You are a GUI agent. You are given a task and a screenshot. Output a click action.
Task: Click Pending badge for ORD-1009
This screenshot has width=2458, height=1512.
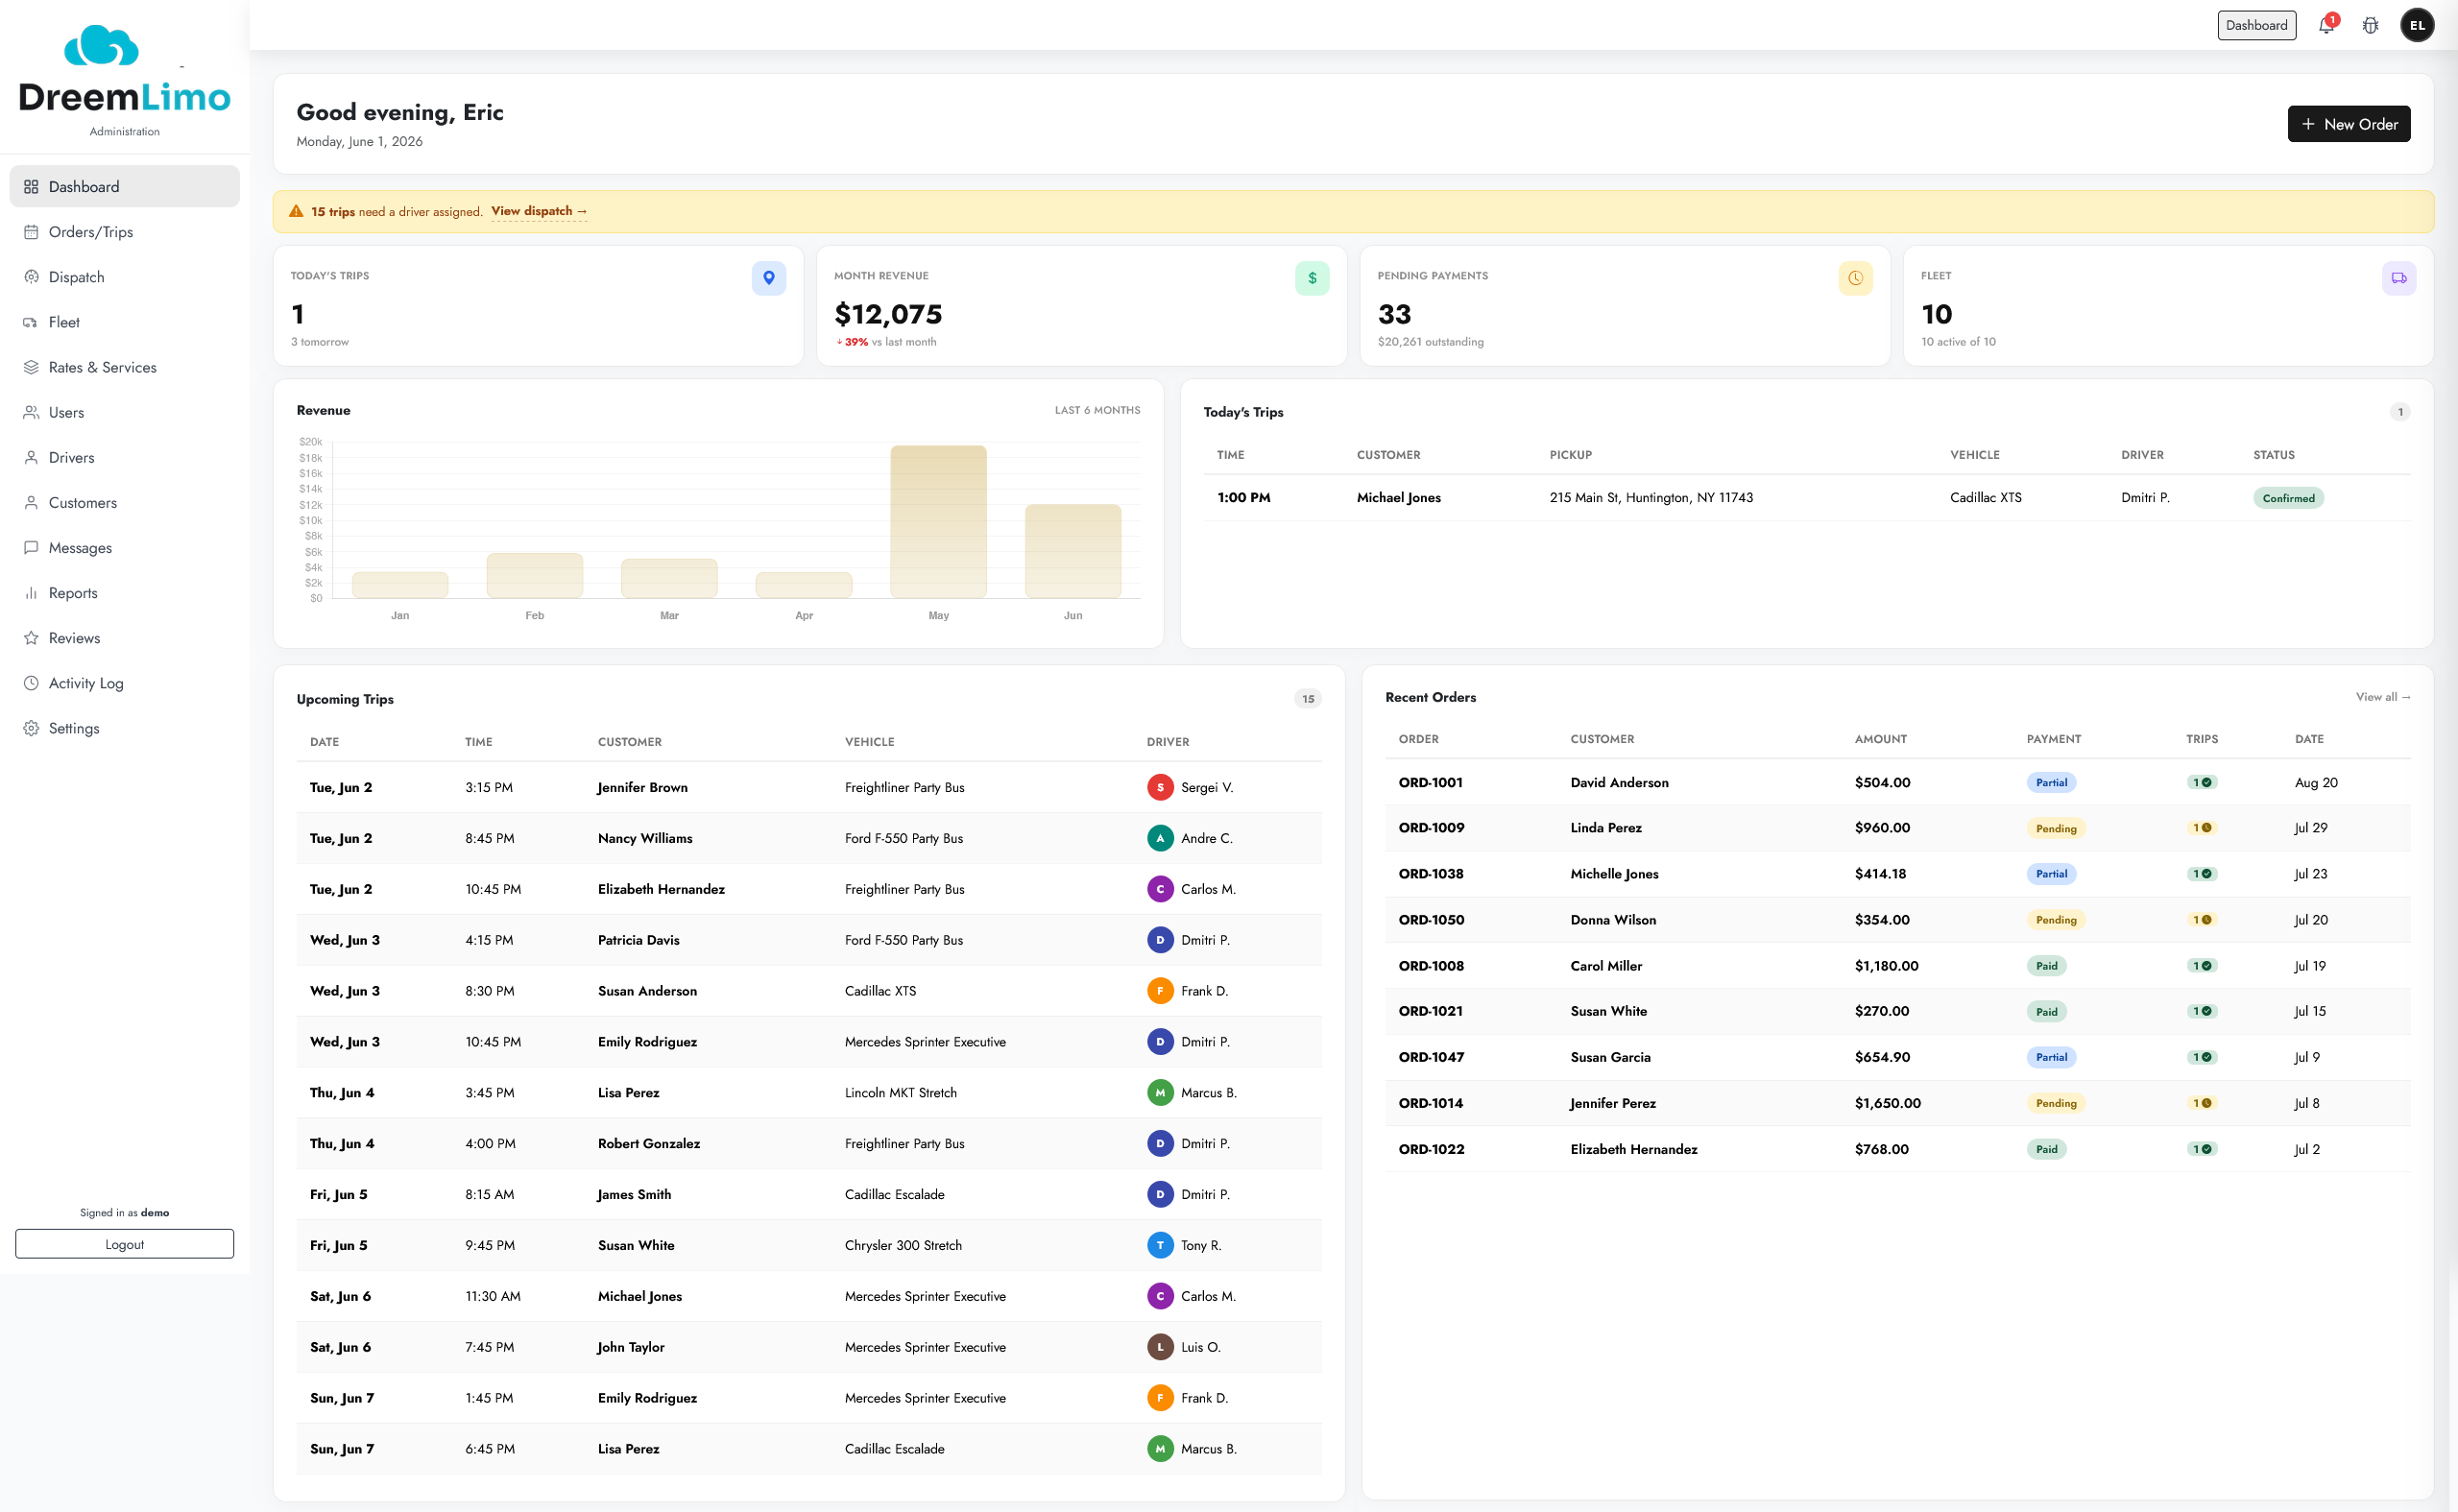2055,828
